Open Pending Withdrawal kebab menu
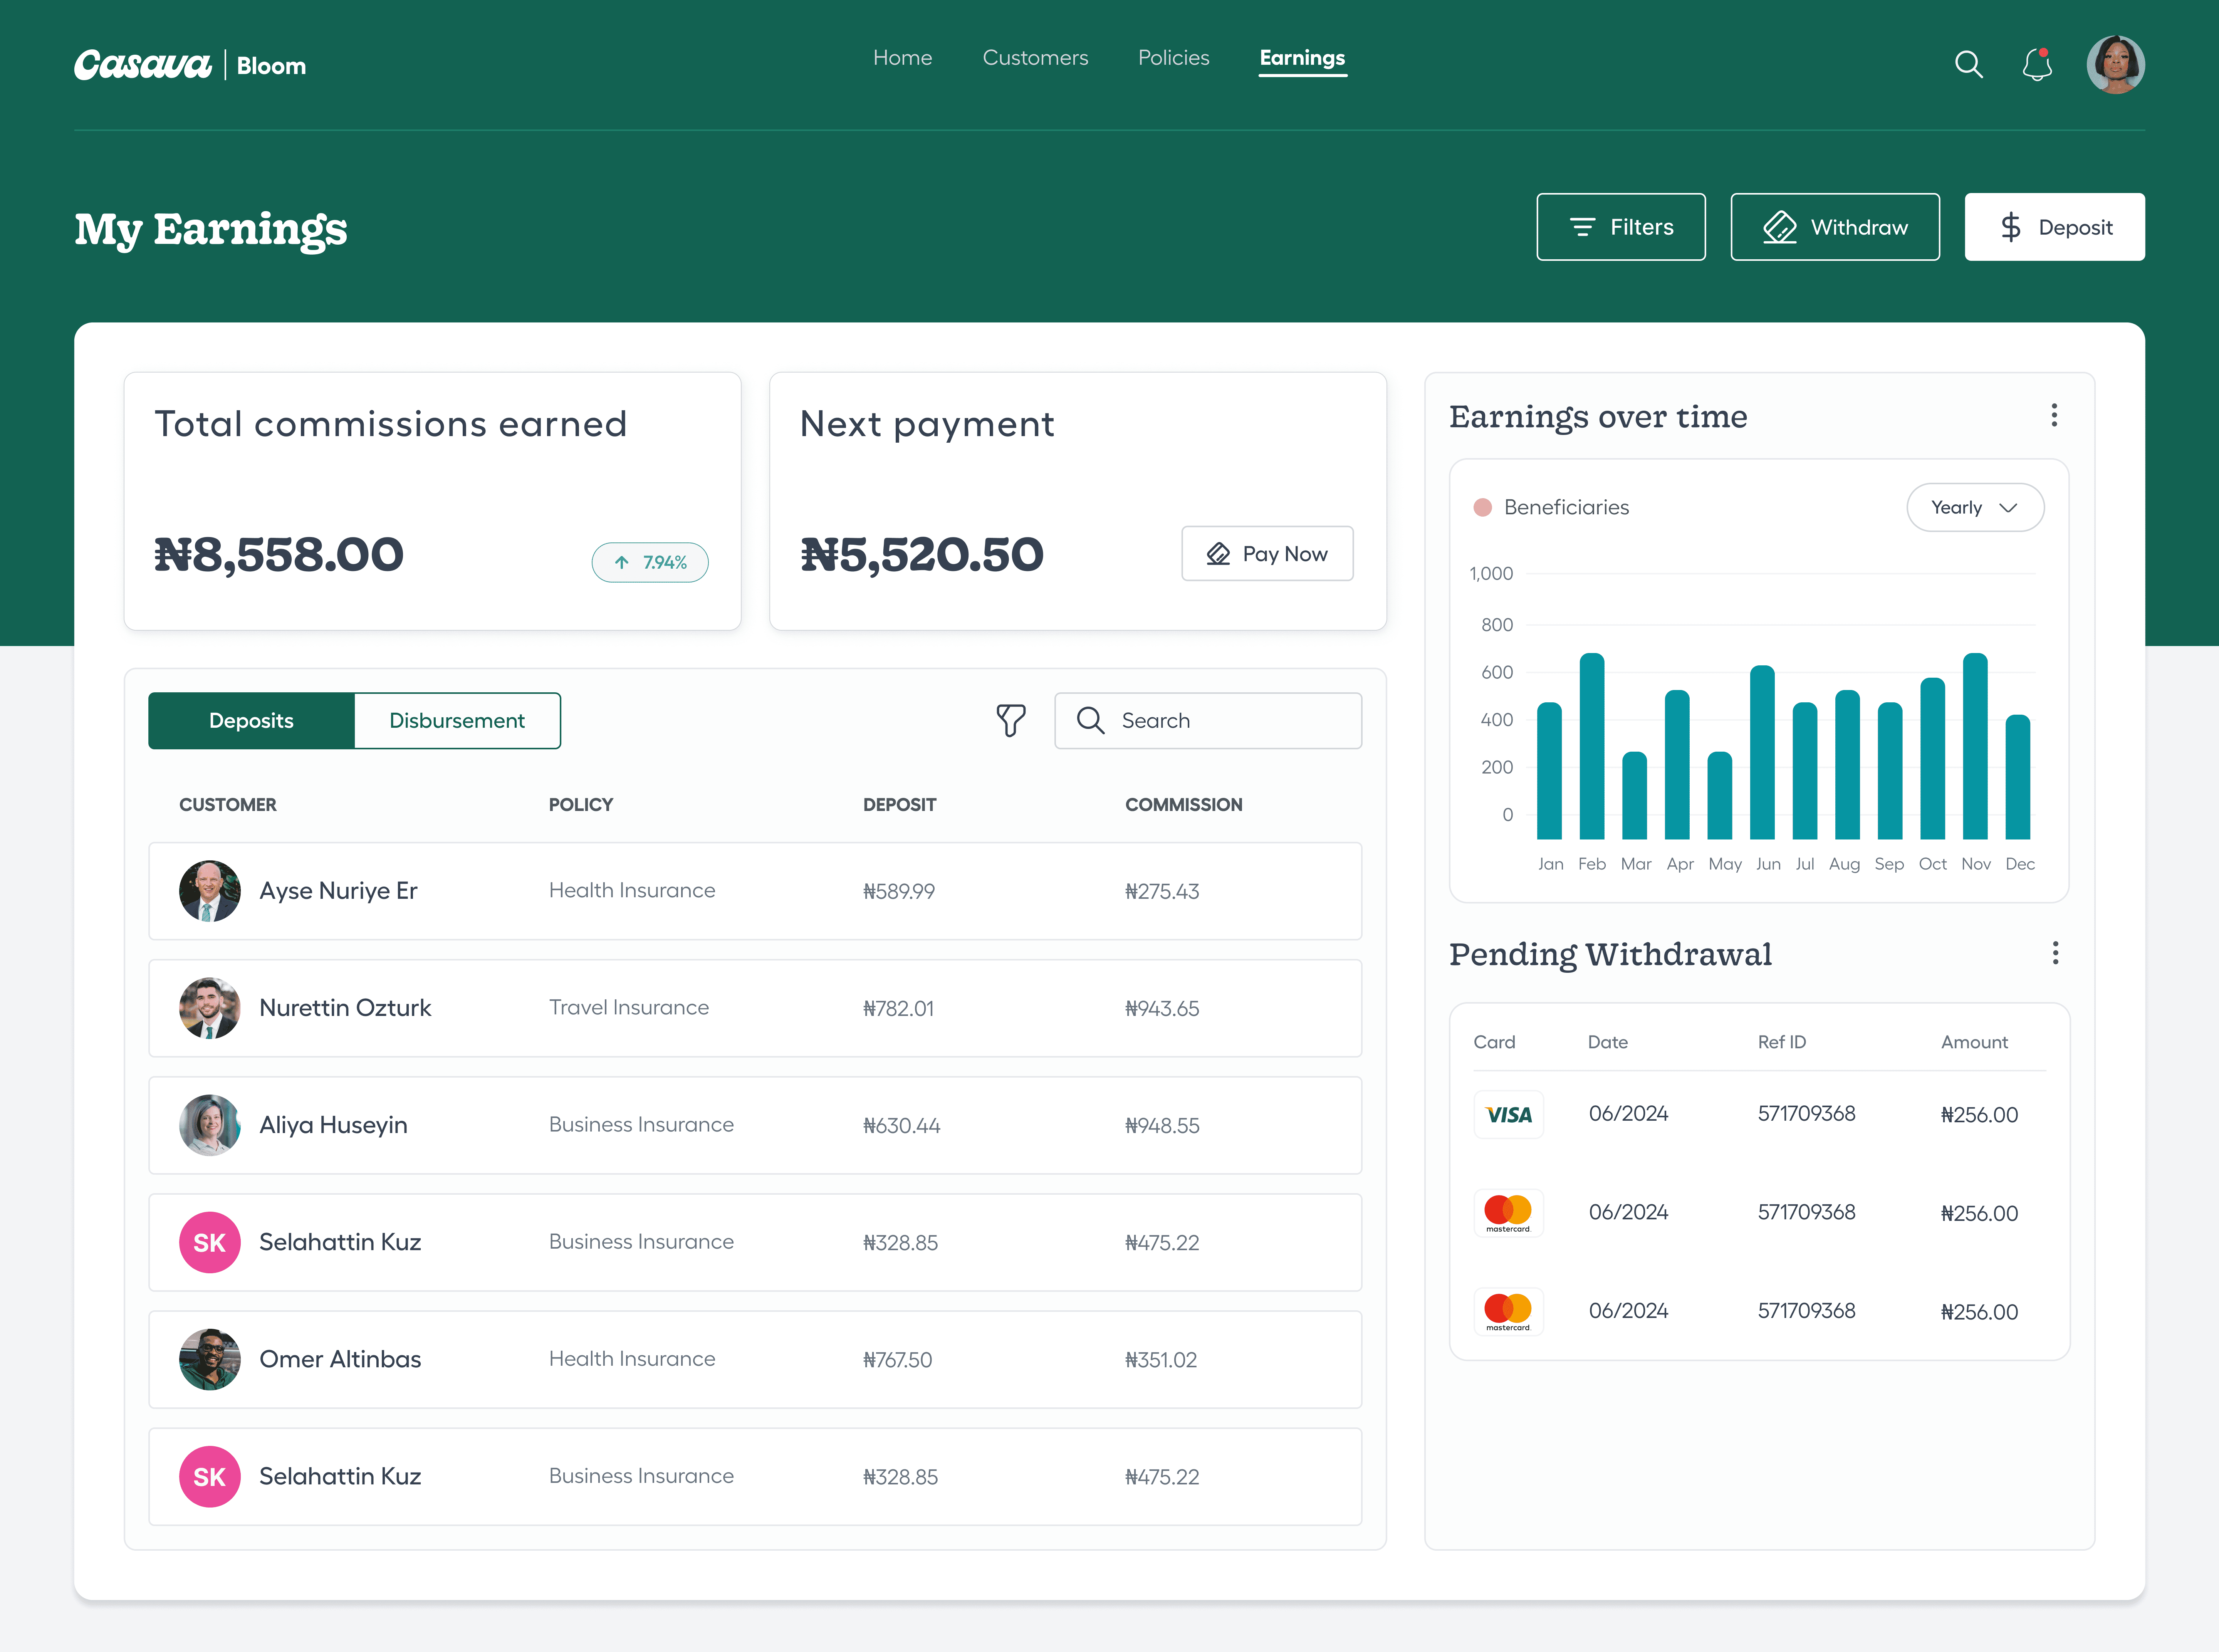Viewport: 2219px width, 1652px height. tap(2055, 953)
